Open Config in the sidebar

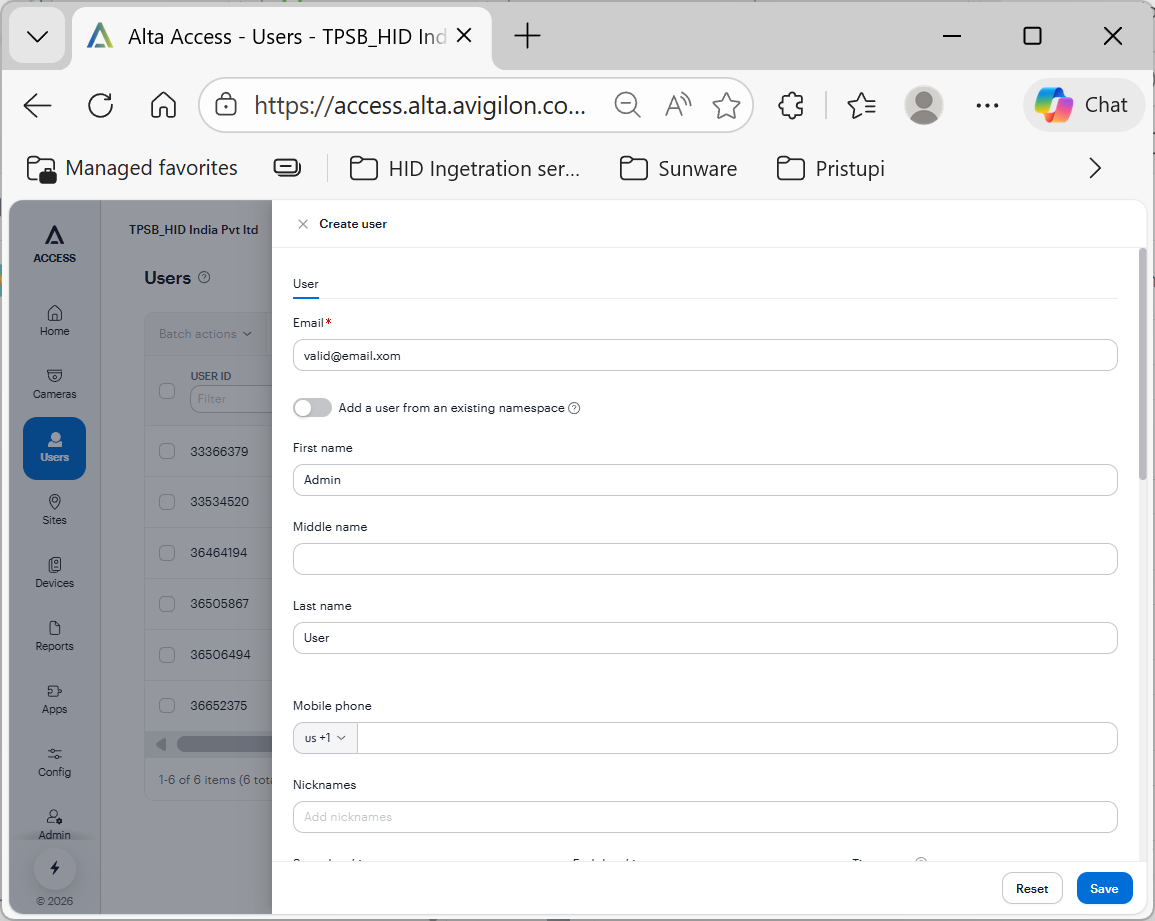55,762
